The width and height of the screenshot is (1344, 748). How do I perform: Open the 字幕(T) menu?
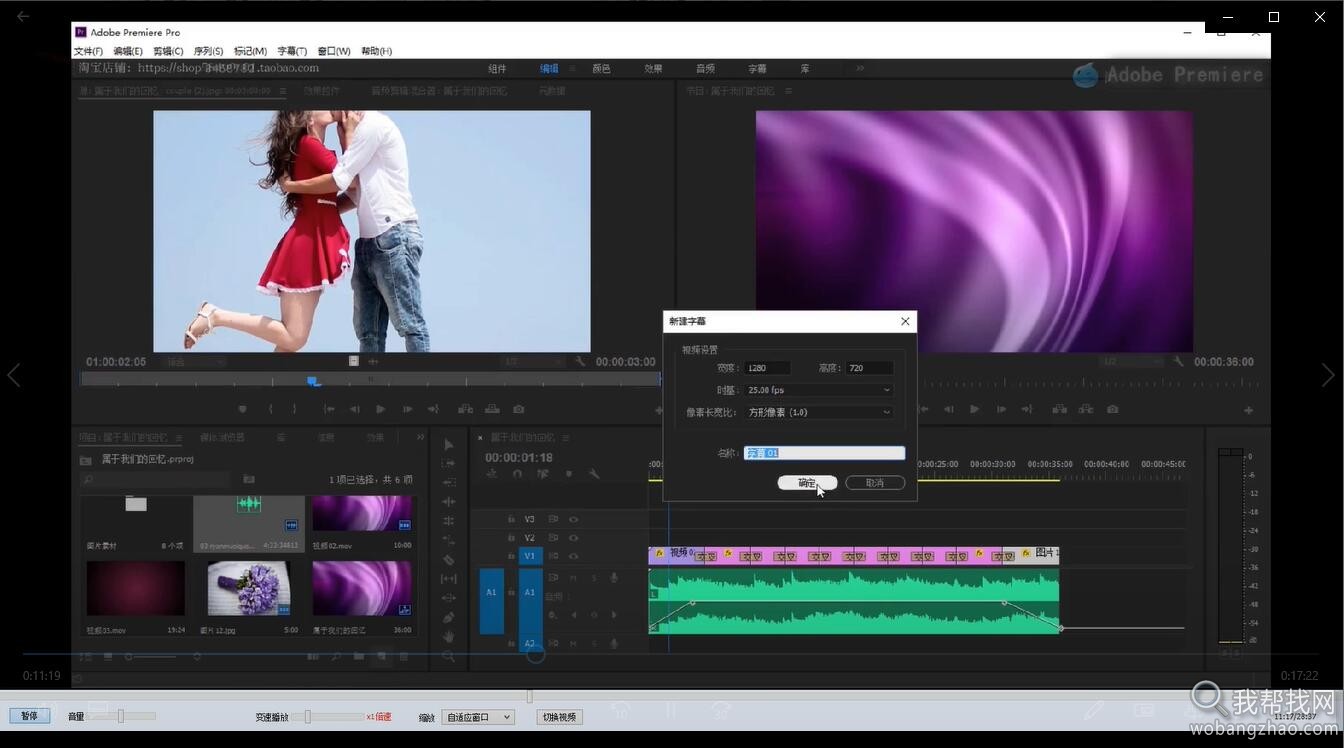(x=292, y=51)
